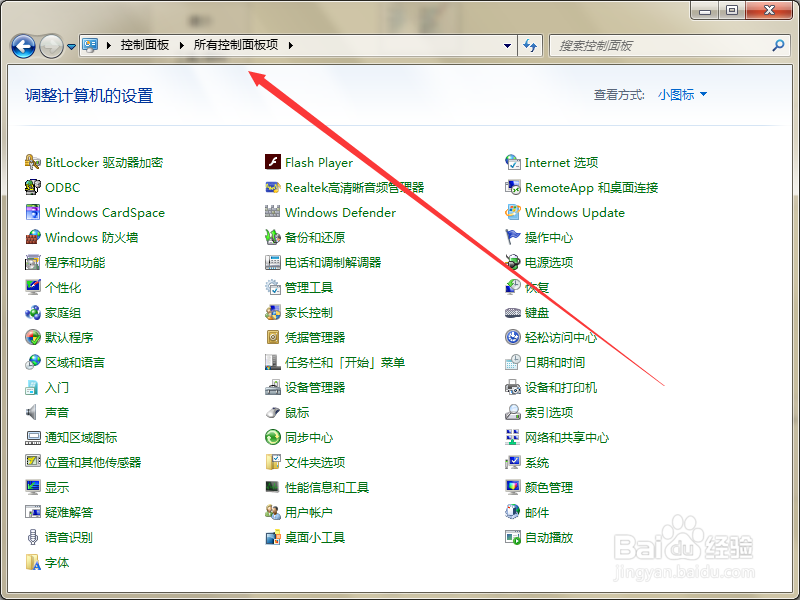Open the Windows Defender icon
800x600 pixels.
272,212
